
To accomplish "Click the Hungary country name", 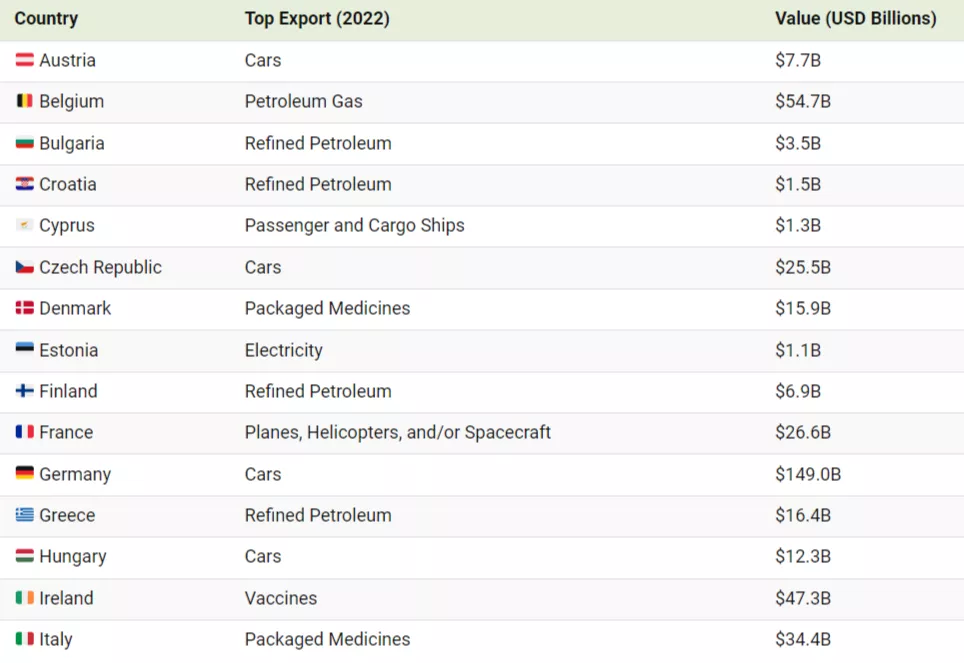I will (72, 556).
